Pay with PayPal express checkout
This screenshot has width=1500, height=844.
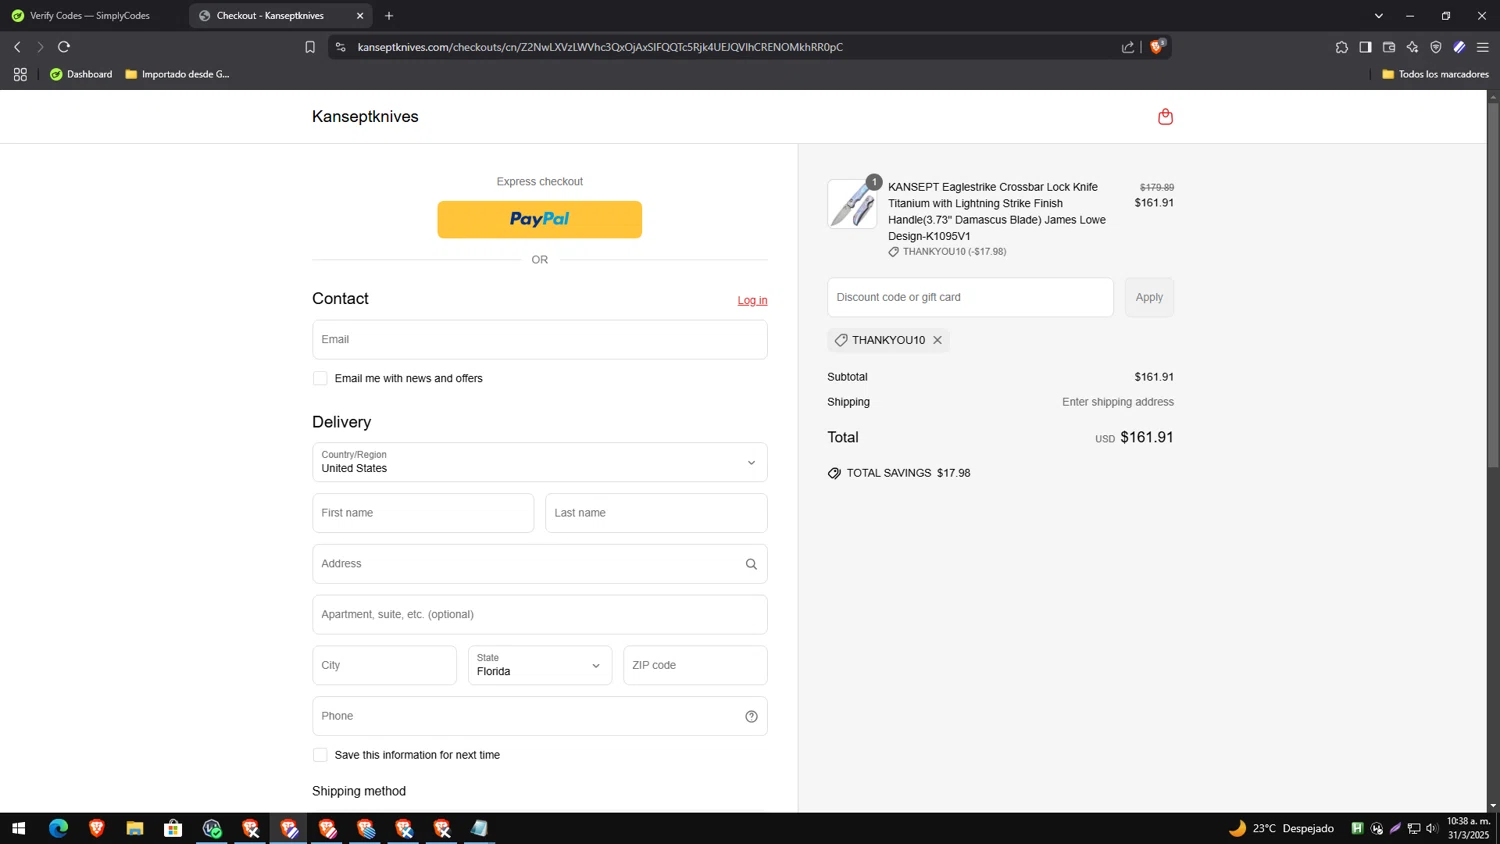pyautogui.click(x=540, y=219)
